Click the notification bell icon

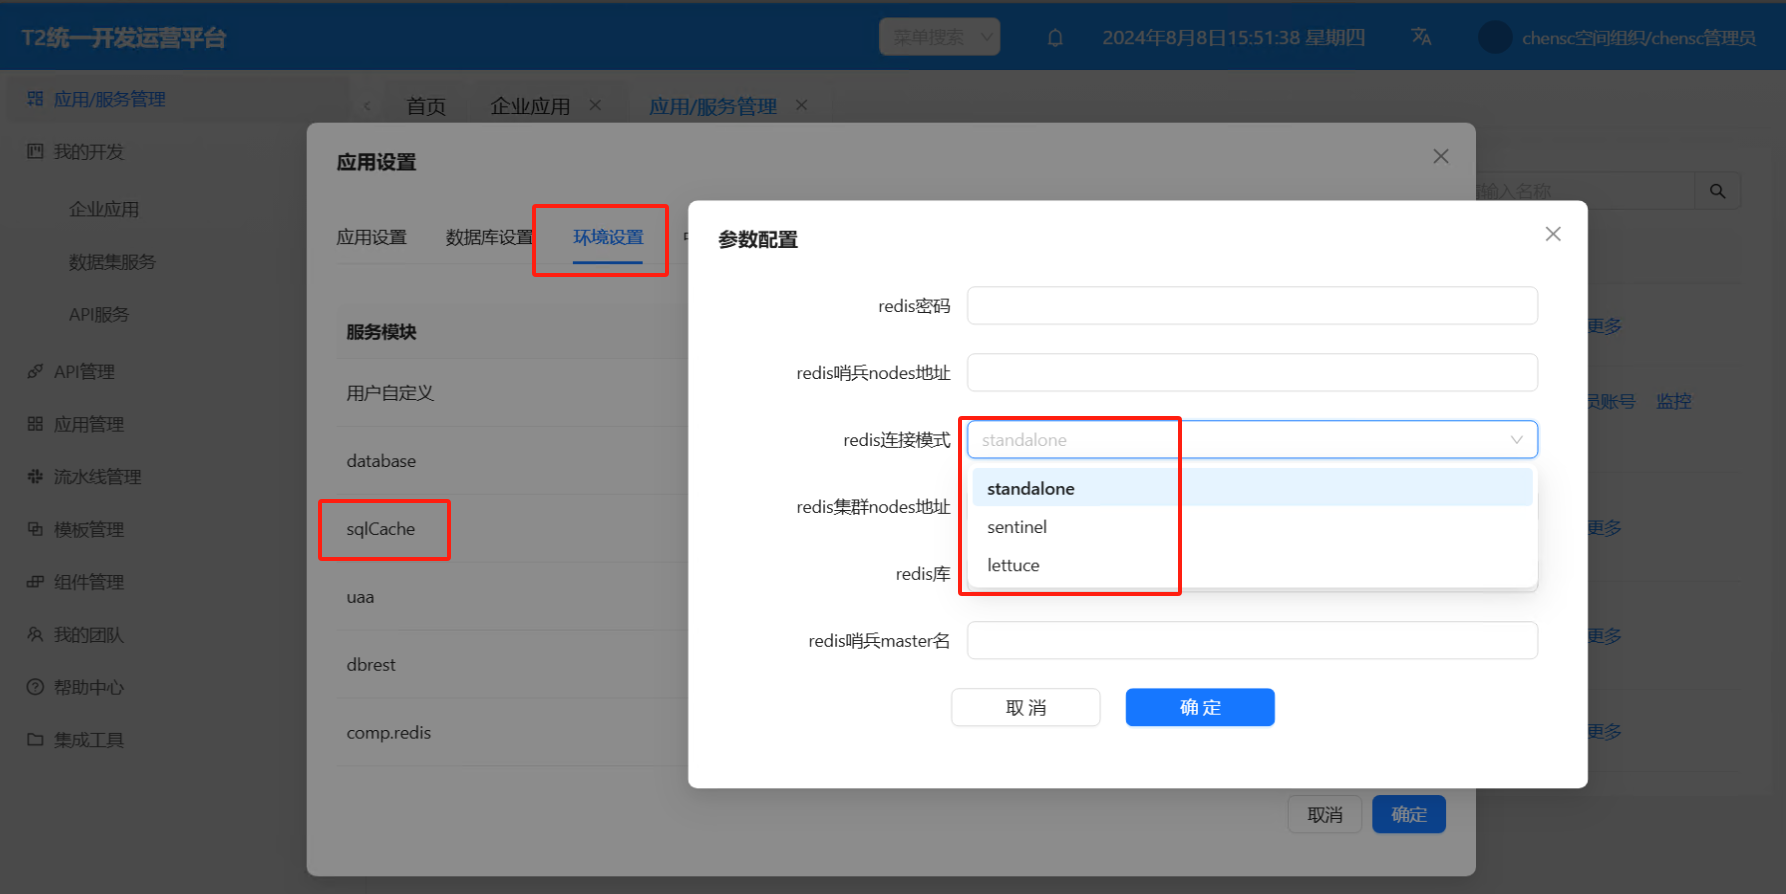point(1055,38)
